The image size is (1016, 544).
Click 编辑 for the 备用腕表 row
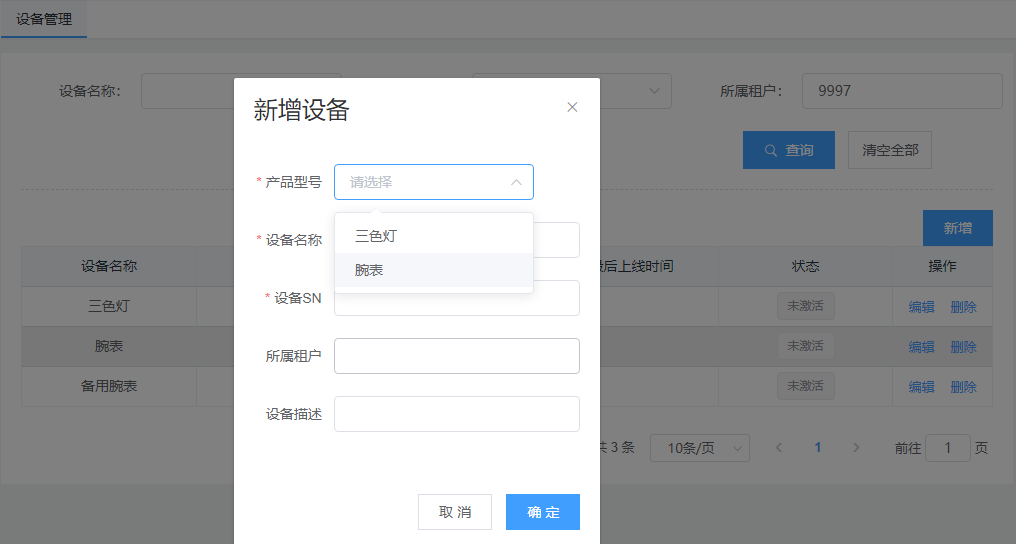coord(921,387)
